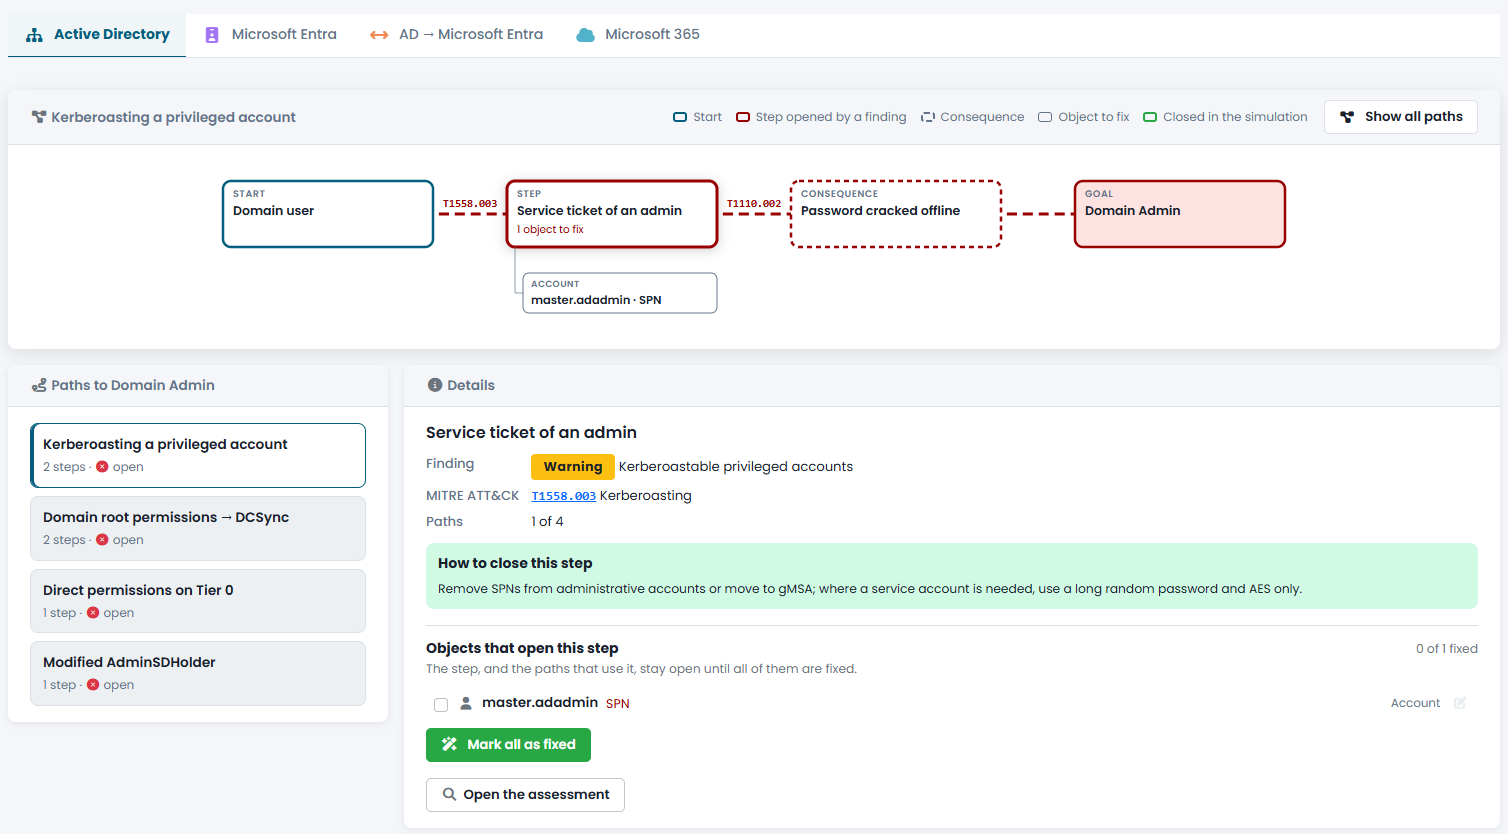1508x834 pixels.
Task: Click the T1558.003 label on the graph edge
Action: pyautogui.click(x=470, y=204)
